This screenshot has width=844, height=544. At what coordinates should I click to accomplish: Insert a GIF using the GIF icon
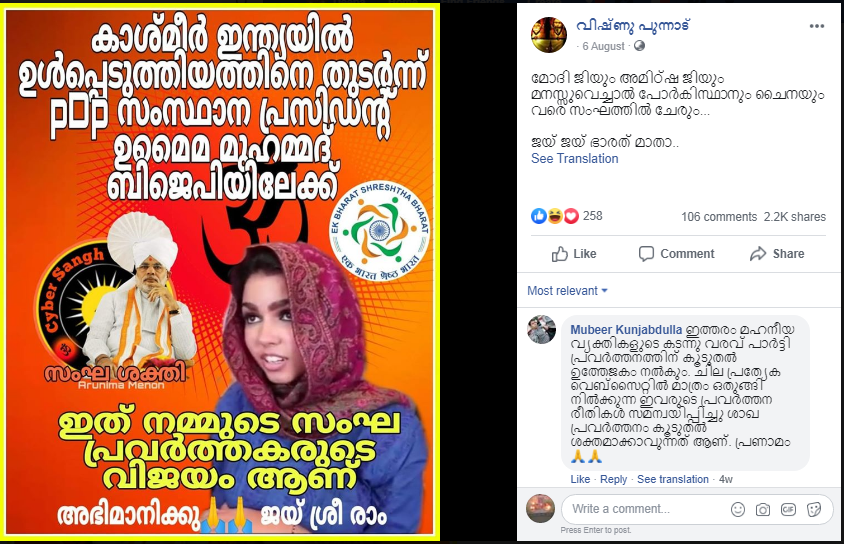(788, 509)
